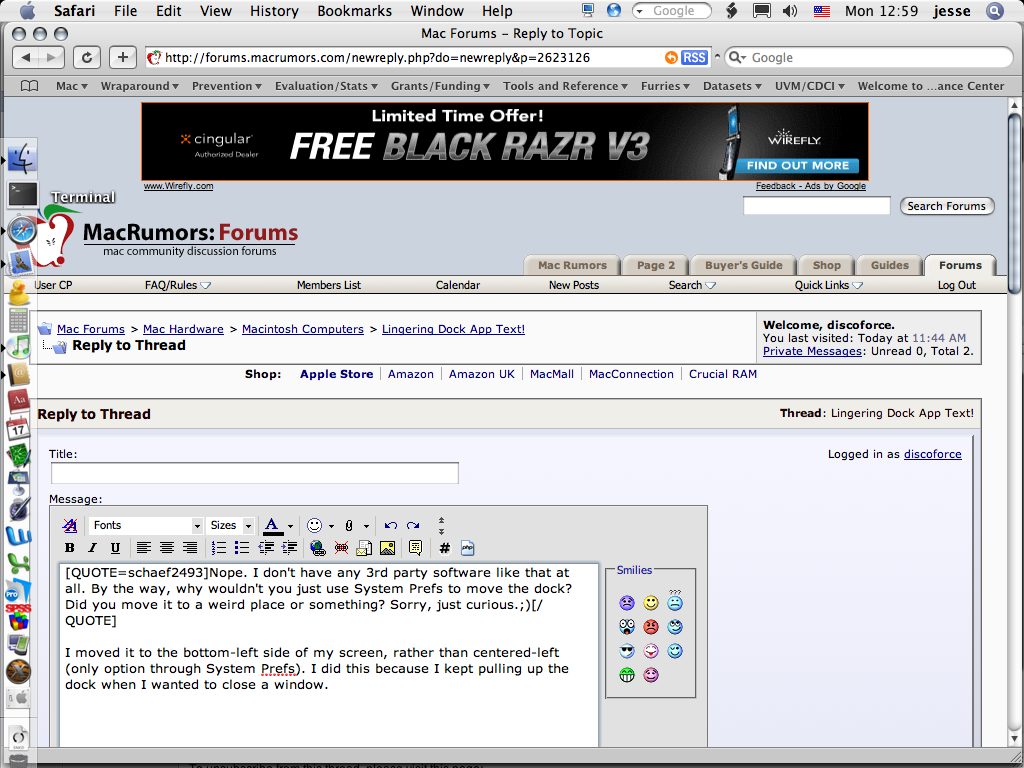Switch to the Mac Rumors tab

572,265
